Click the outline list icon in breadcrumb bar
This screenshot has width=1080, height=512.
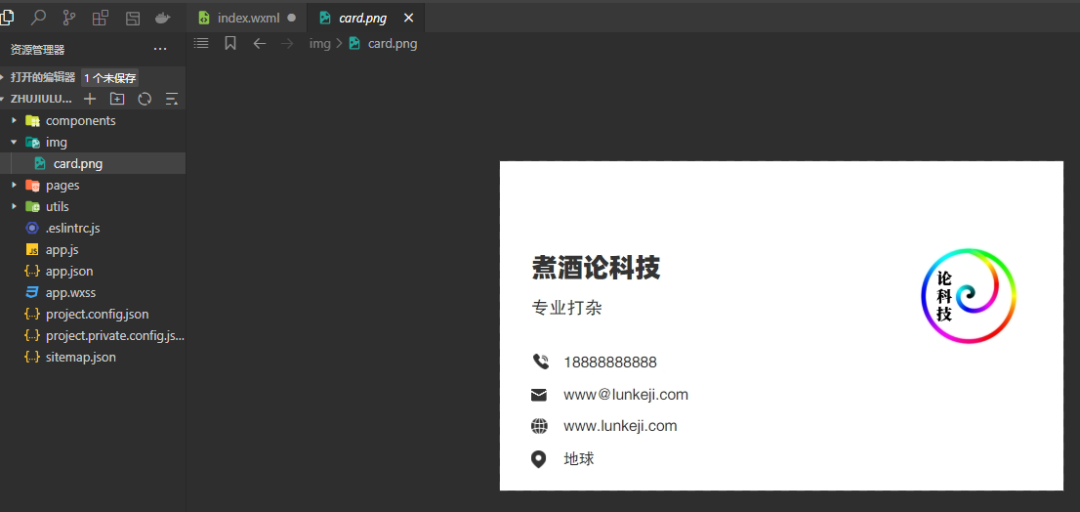point(201,43)
